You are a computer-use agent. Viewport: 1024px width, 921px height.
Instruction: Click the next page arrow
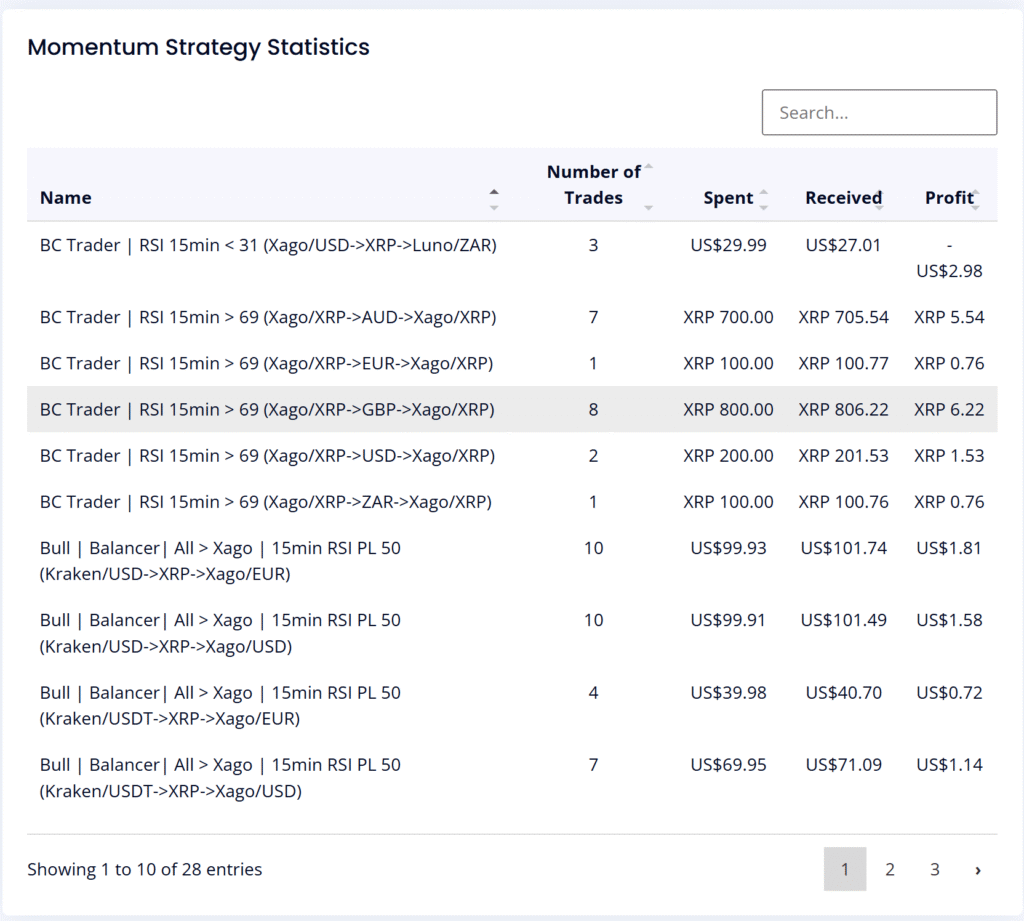(x=977, y=869)
